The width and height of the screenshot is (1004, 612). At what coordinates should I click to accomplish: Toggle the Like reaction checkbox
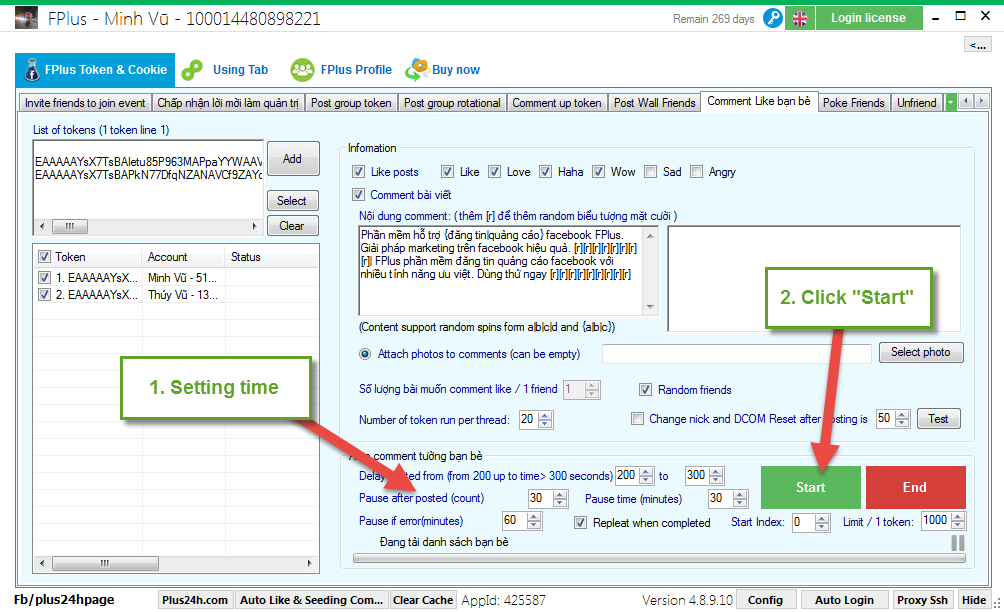(x=448, y=172)
